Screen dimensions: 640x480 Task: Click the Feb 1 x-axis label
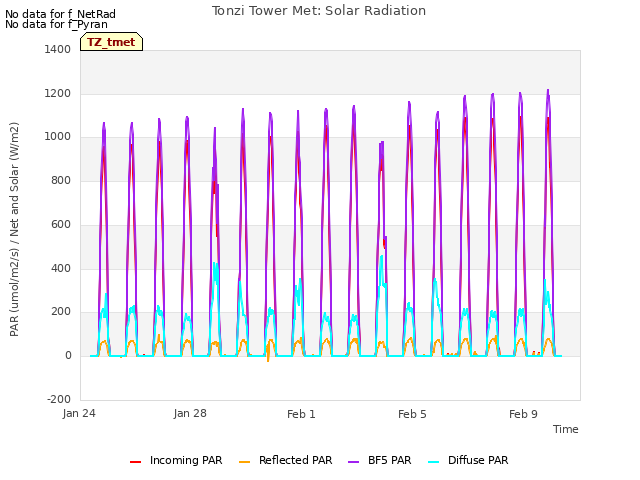[x=301, y=414]
